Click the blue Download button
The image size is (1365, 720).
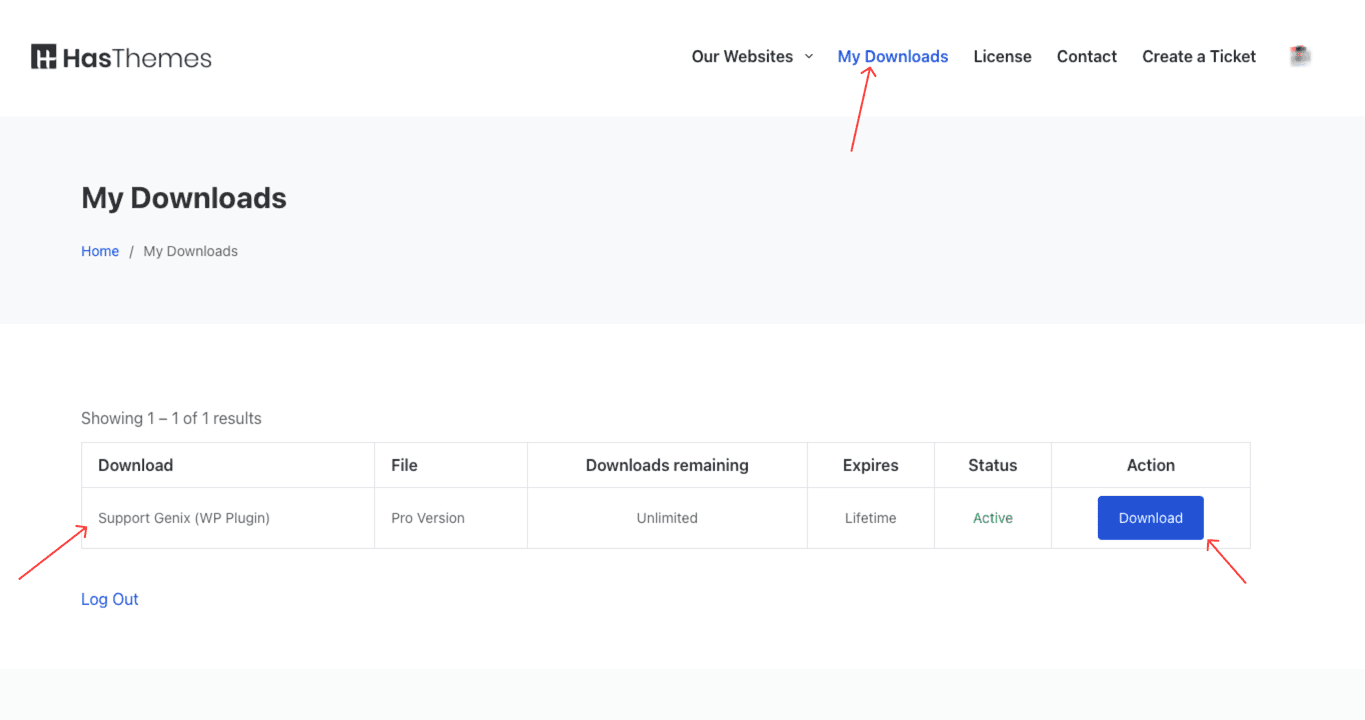pos(1150,517)
